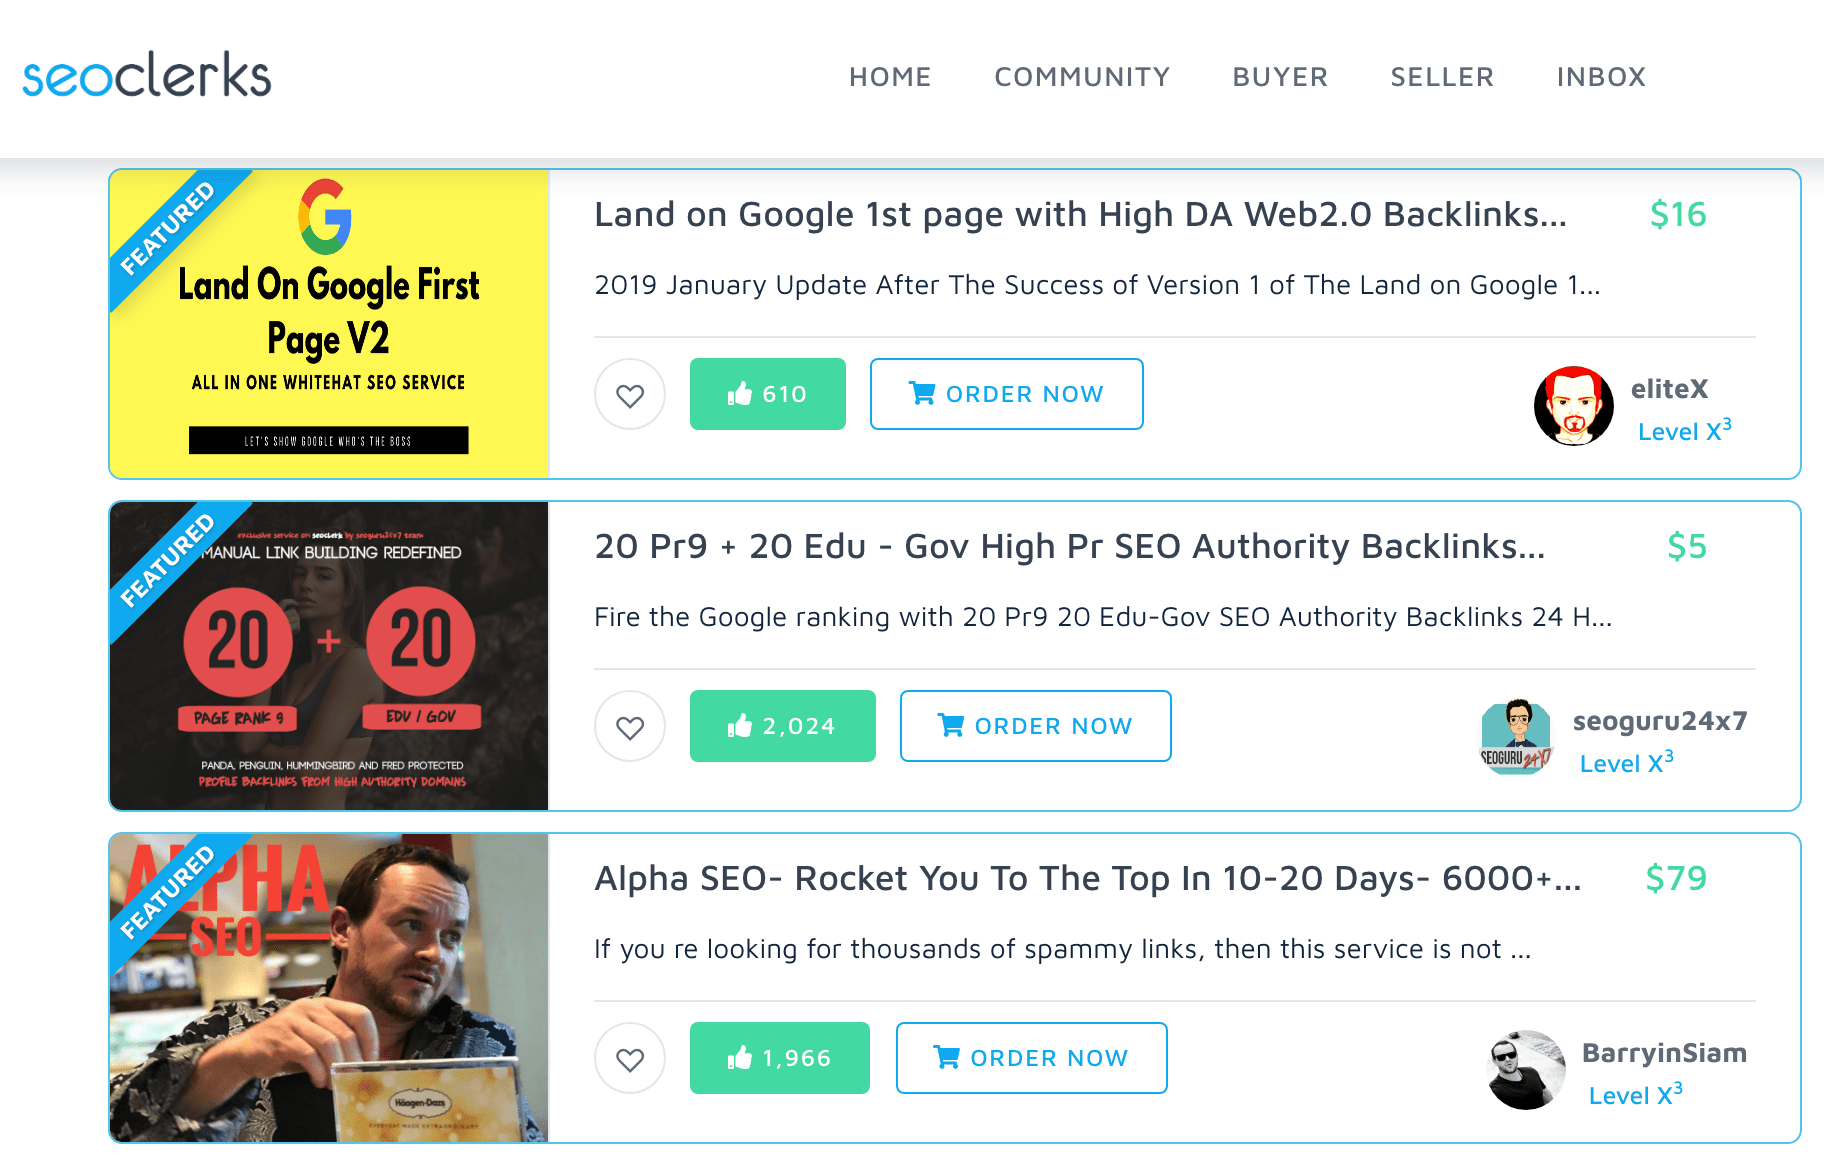Open BarryinSiam seller avatar

[1526, 1070]
